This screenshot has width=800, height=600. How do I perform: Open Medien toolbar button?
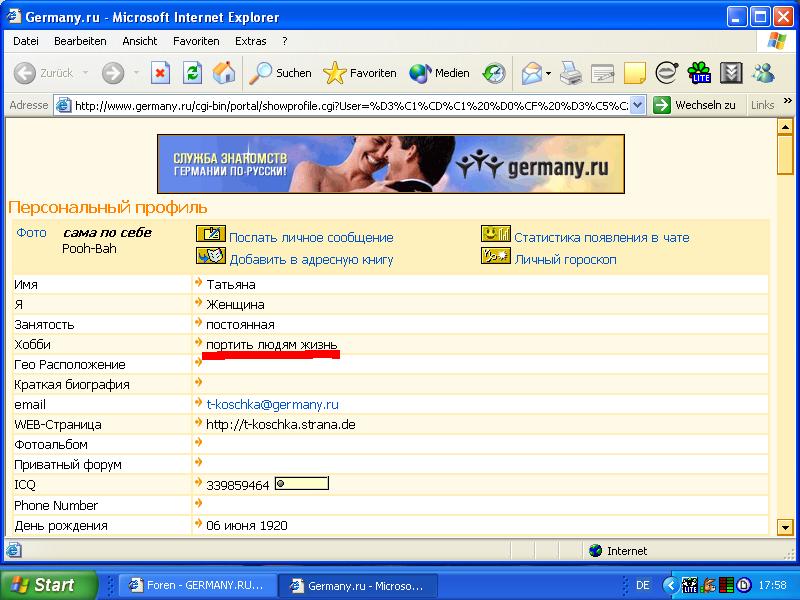pos(439,73)
